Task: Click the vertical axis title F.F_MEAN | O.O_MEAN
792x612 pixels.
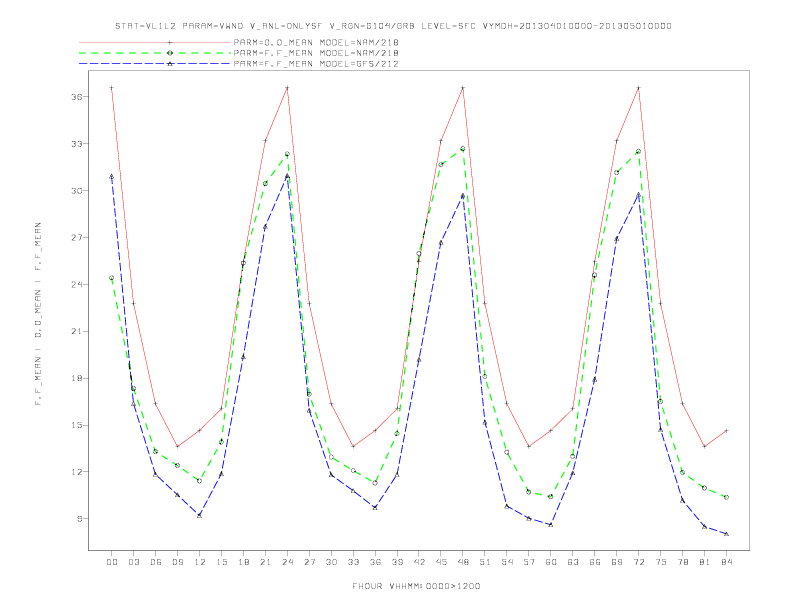Action: [38, 314]
